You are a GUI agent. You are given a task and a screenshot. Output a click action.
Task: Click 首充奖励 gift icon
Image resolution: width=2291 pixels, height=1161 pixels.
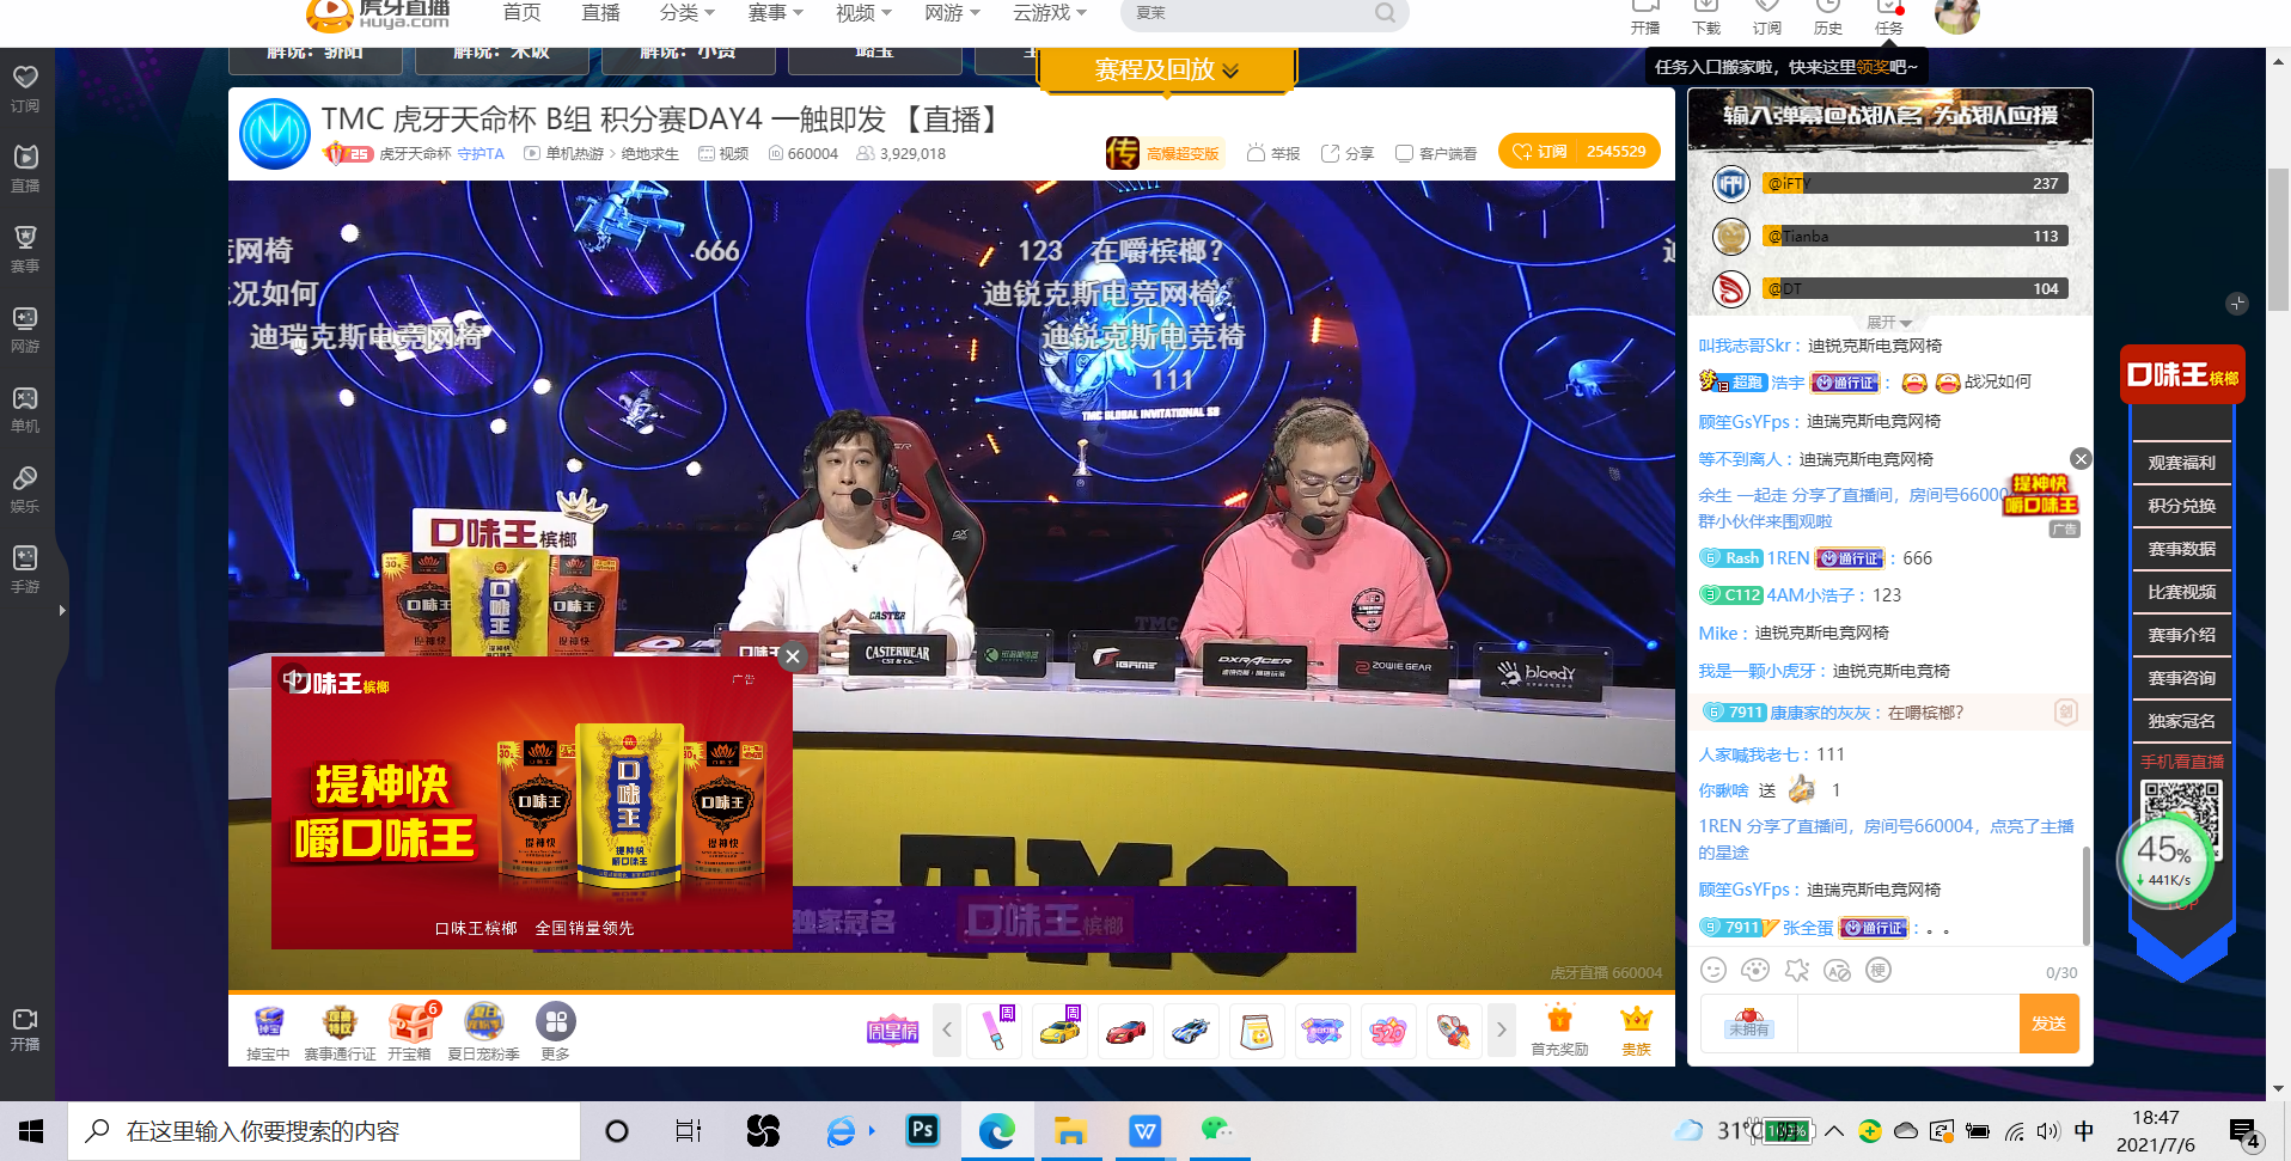(x=1559, y=1030)
